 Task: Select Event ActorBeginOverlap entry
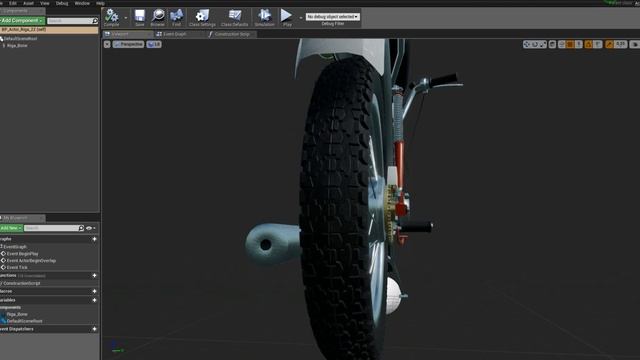coord(31,261)
